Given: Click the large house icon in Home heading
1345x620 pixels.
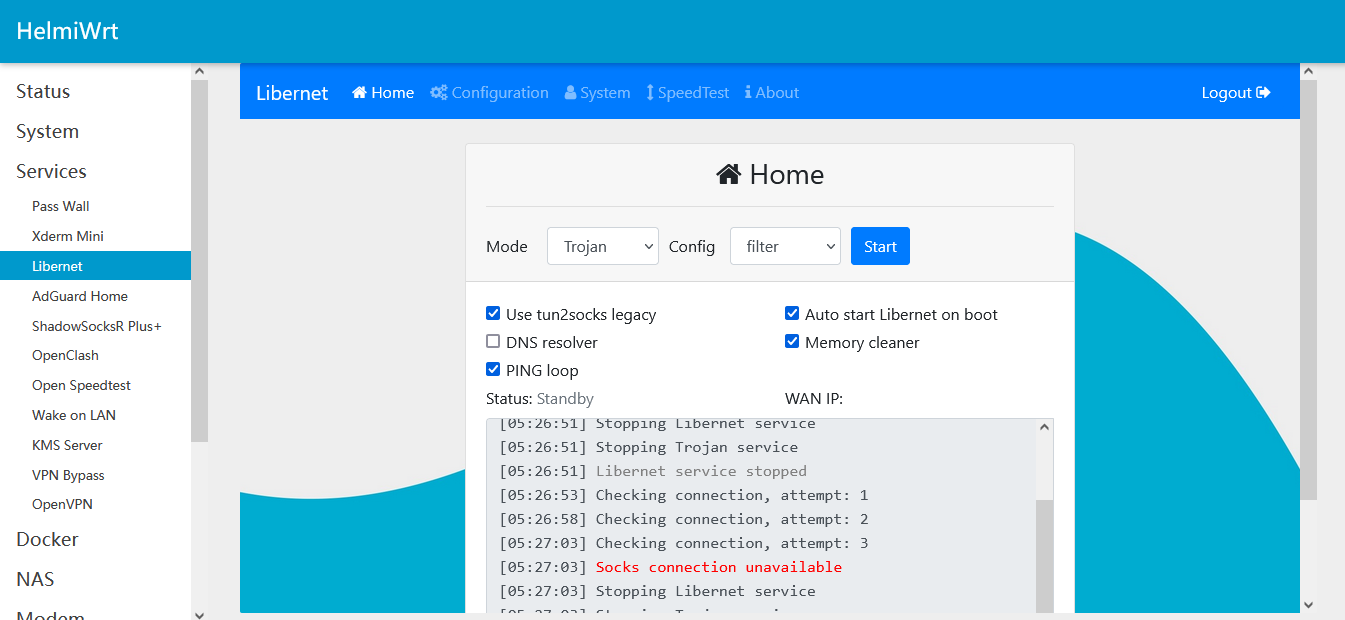Looking at the screenshot, I should point(729,175).
